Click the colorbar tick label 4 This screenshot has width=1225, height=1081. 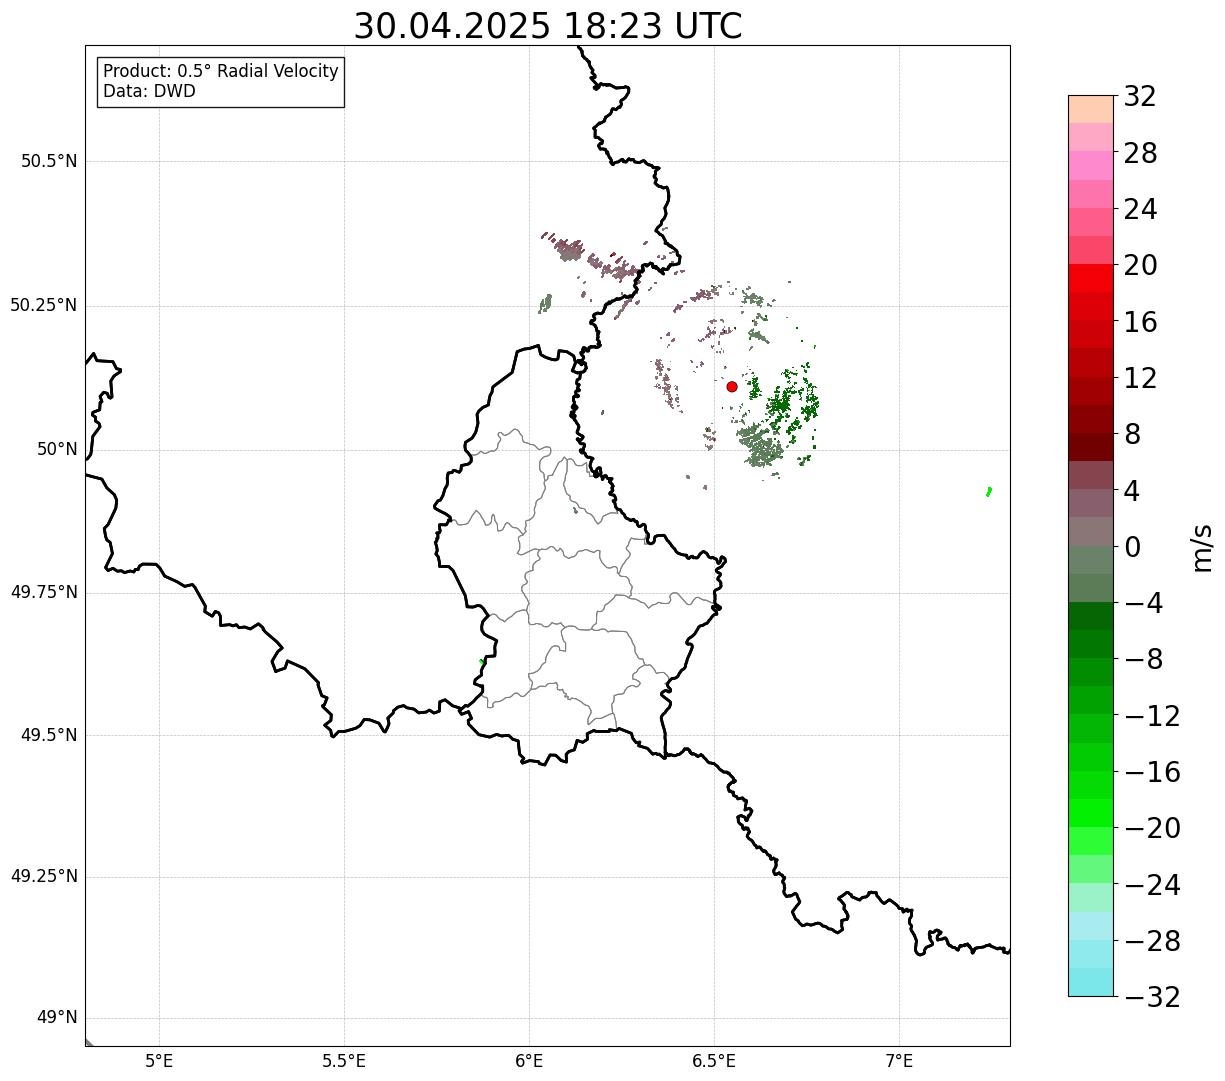click(1132, 491)
